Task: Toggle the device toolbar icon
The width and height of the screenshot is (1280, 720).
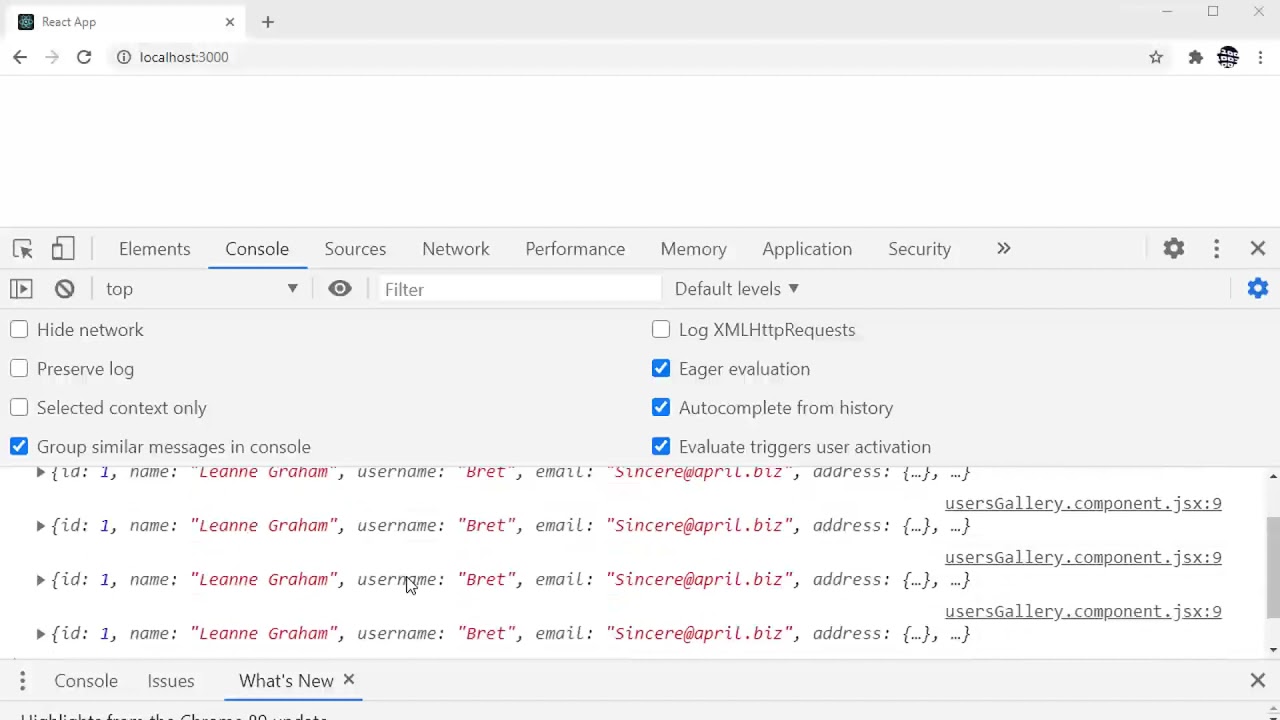Action: click(63, 249)
